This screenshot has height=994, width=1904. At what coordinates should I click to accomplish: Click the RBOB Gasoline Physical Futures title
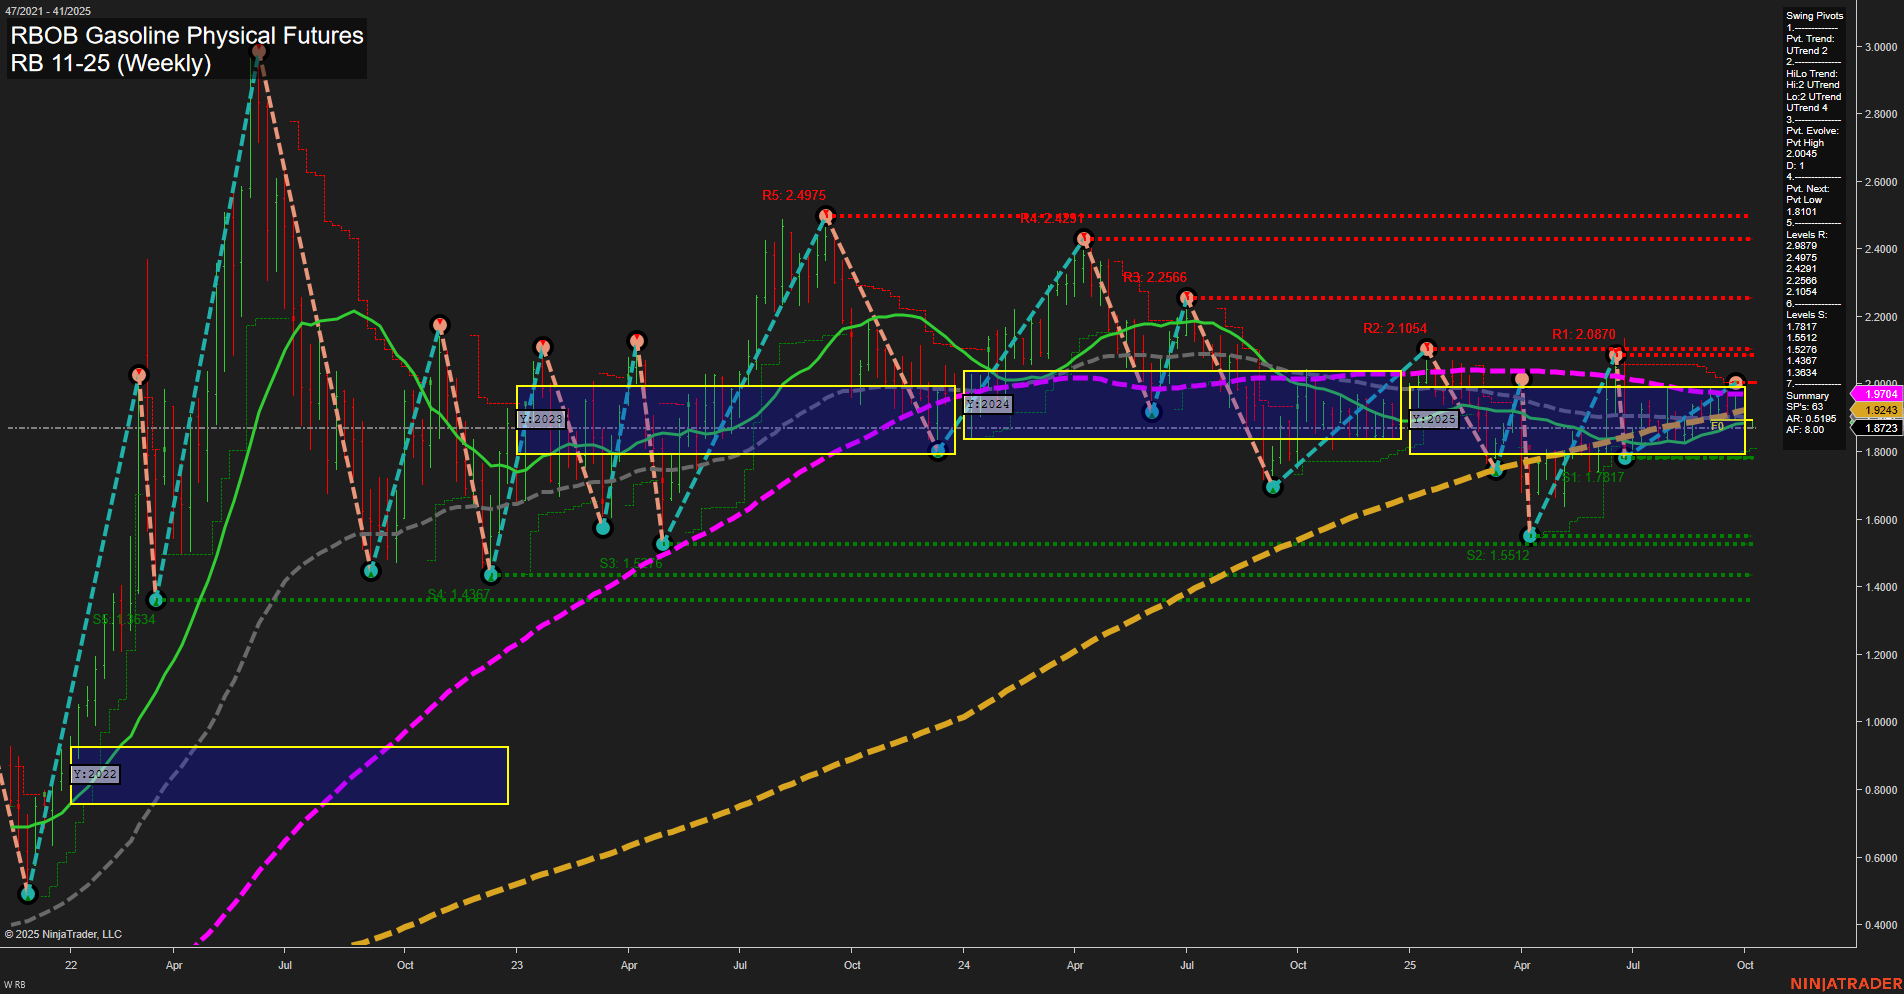pos(185,36)
